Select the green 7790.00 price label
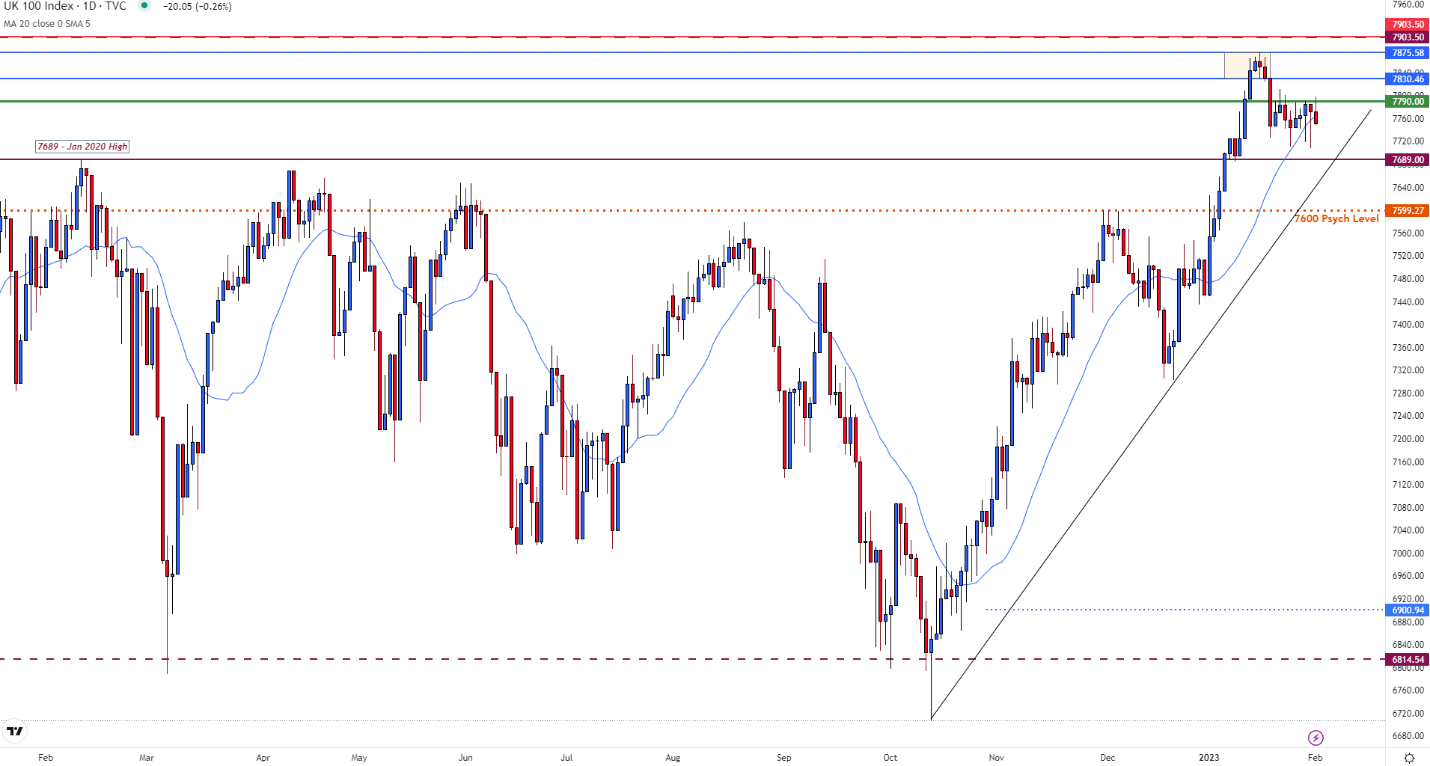The image size is (1430, 766). (1407, 101)
